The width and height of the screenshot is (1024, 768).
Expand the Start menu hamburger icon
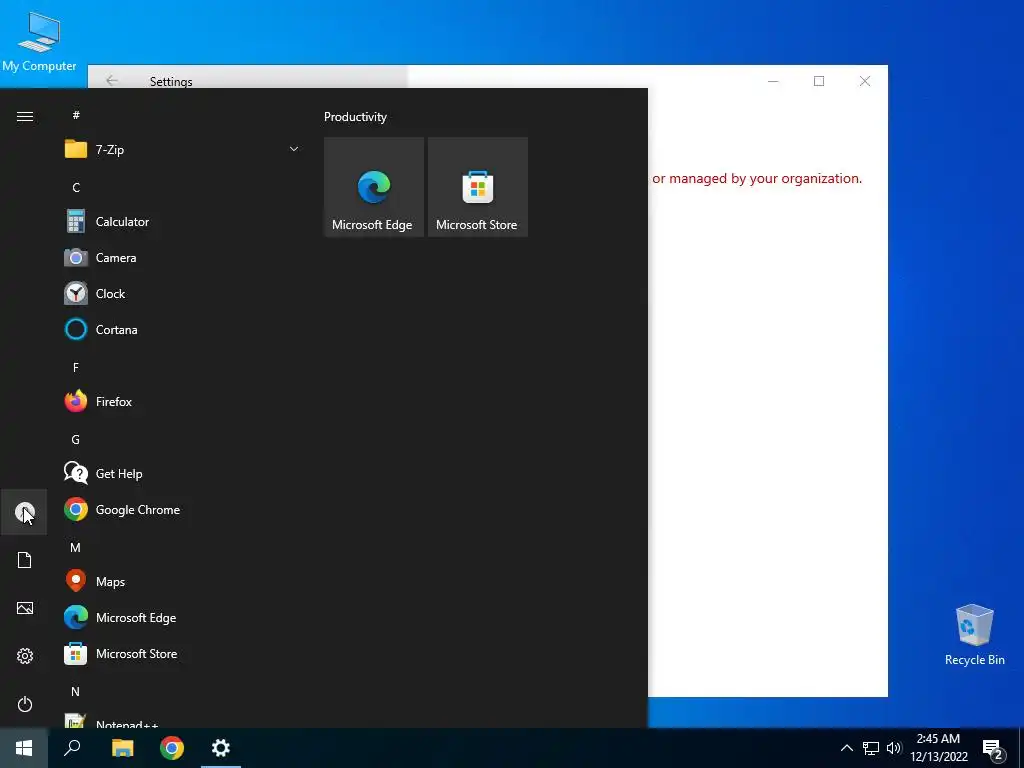pyautogui.click(x=25, y=116)
